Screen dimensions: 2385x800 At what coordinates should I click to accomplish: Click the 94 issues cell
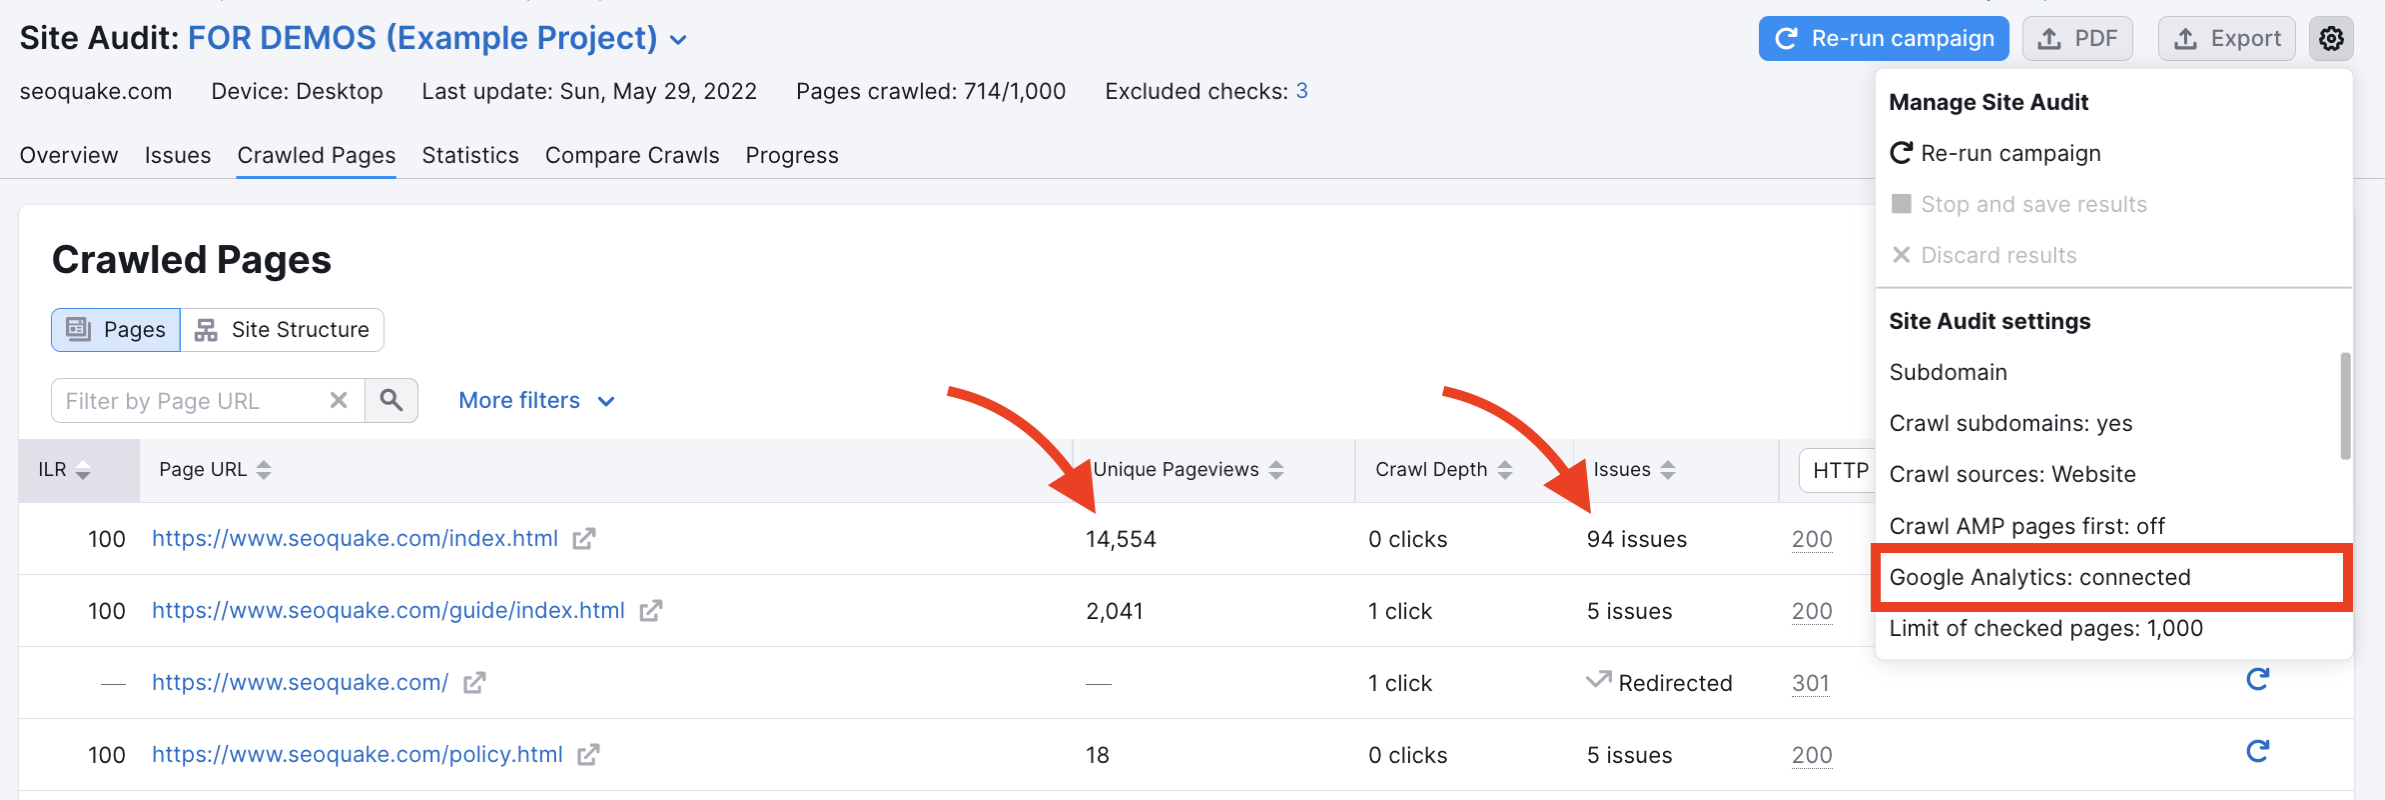(x=1637, y=539)
